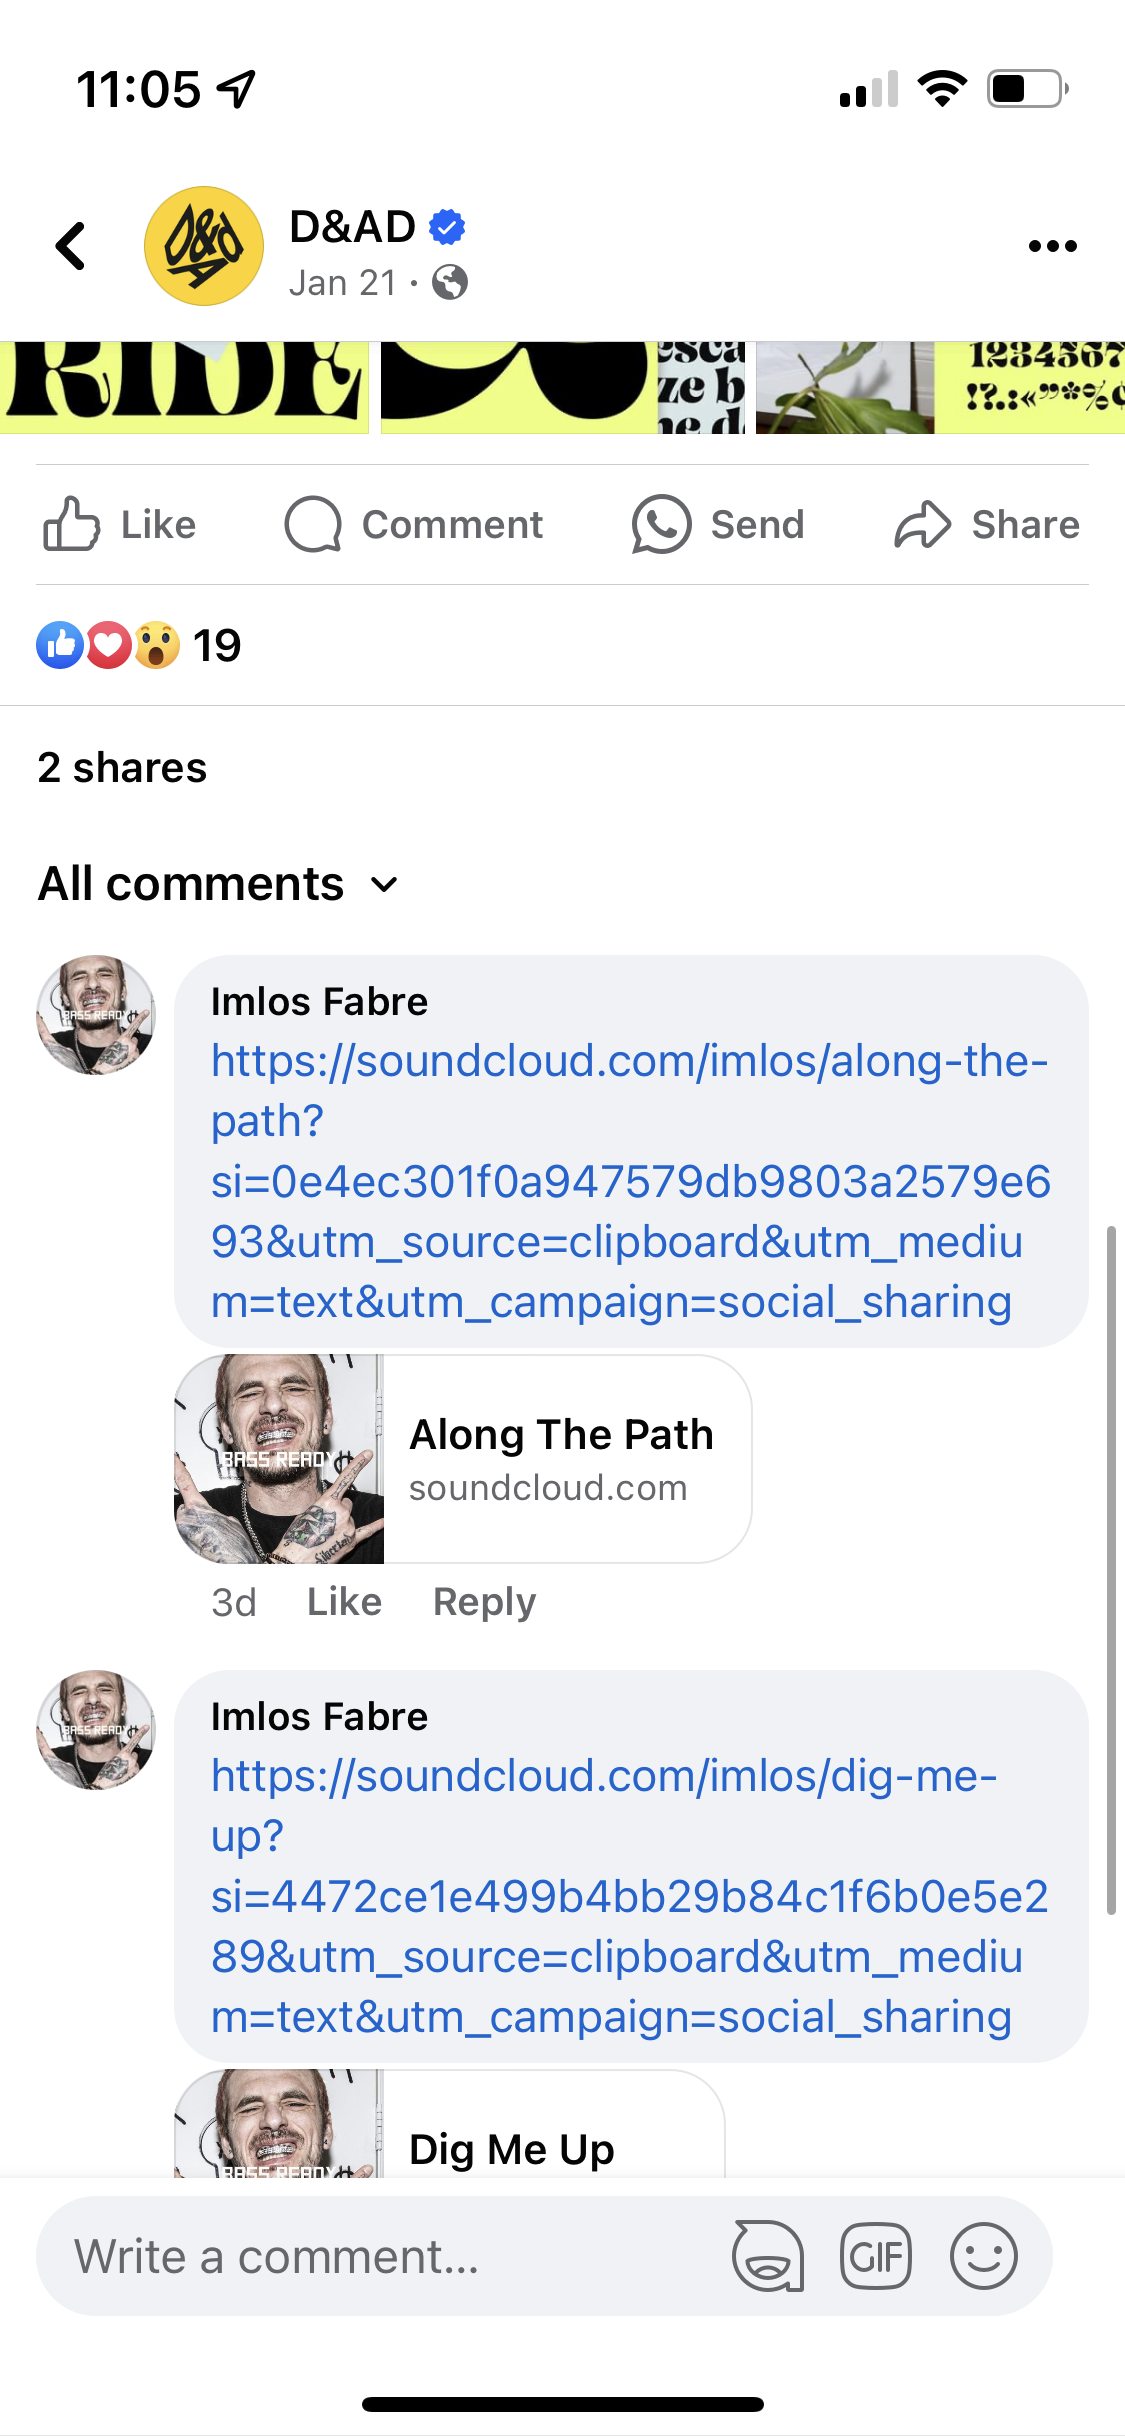Open the D&AD page profile logo
1125x2436 pixels.
click(x=204, y=246)
